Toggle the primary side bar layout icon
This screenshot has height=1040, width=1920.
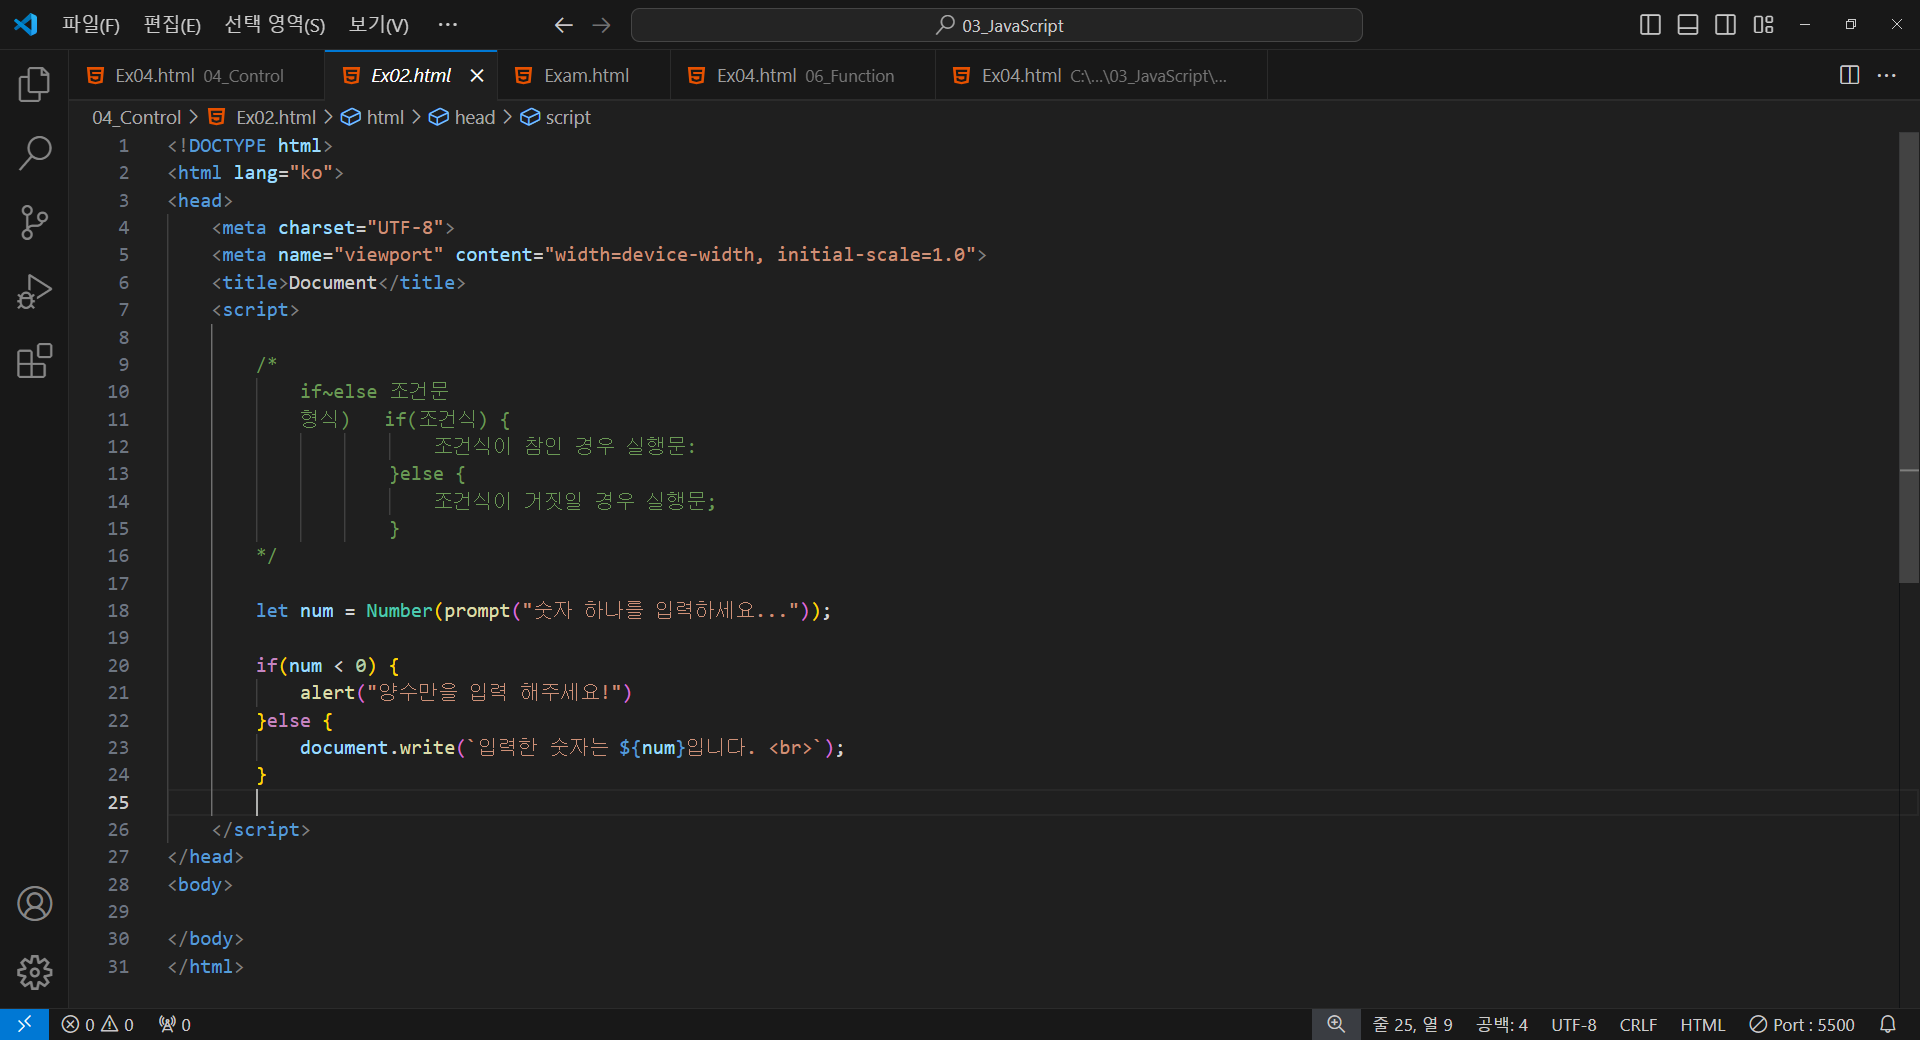tap(1650, 25)
